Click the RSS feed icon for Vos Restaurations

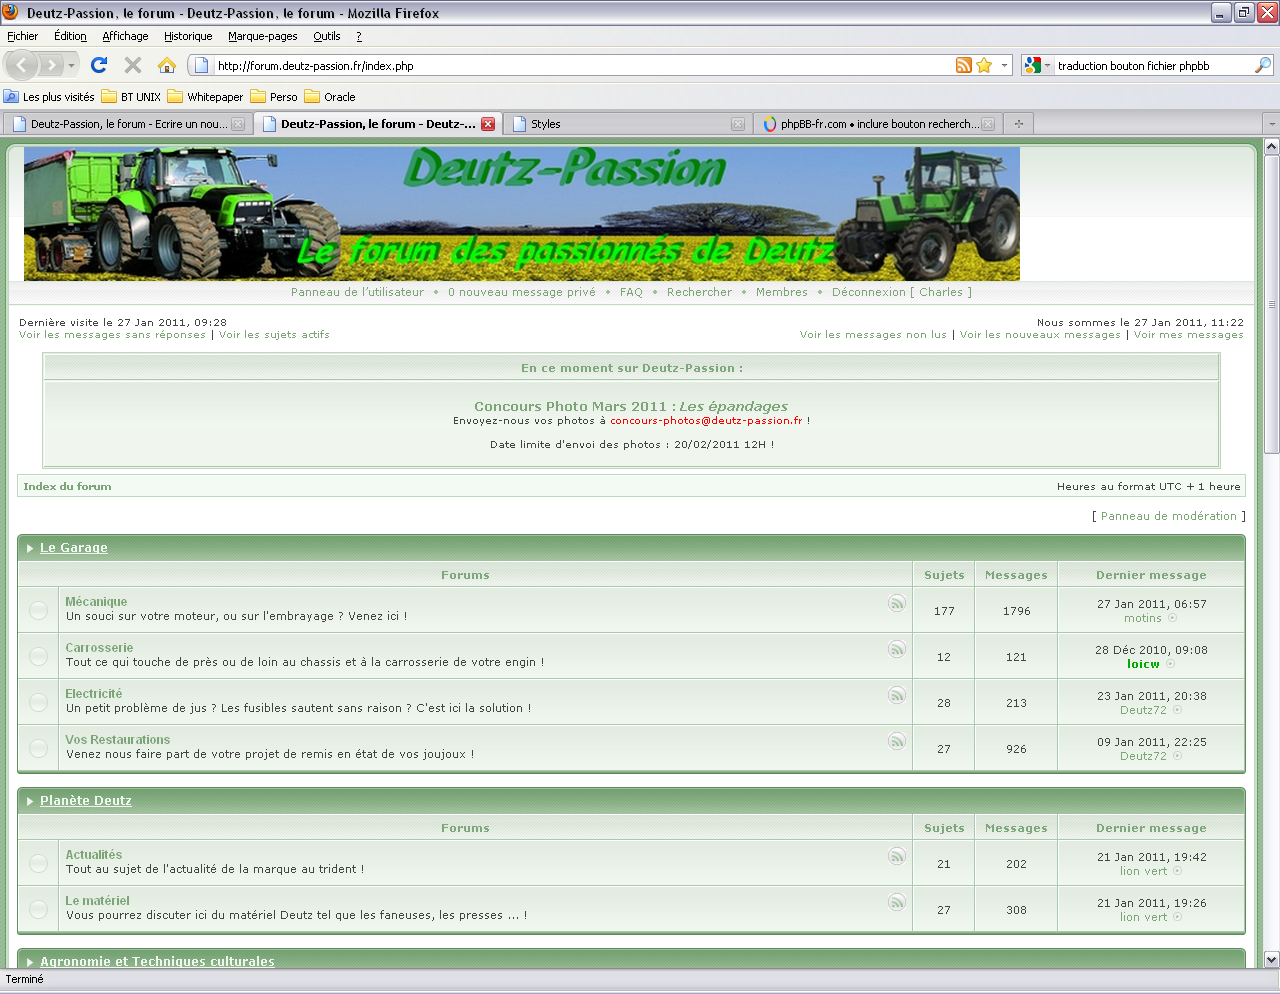897,741
